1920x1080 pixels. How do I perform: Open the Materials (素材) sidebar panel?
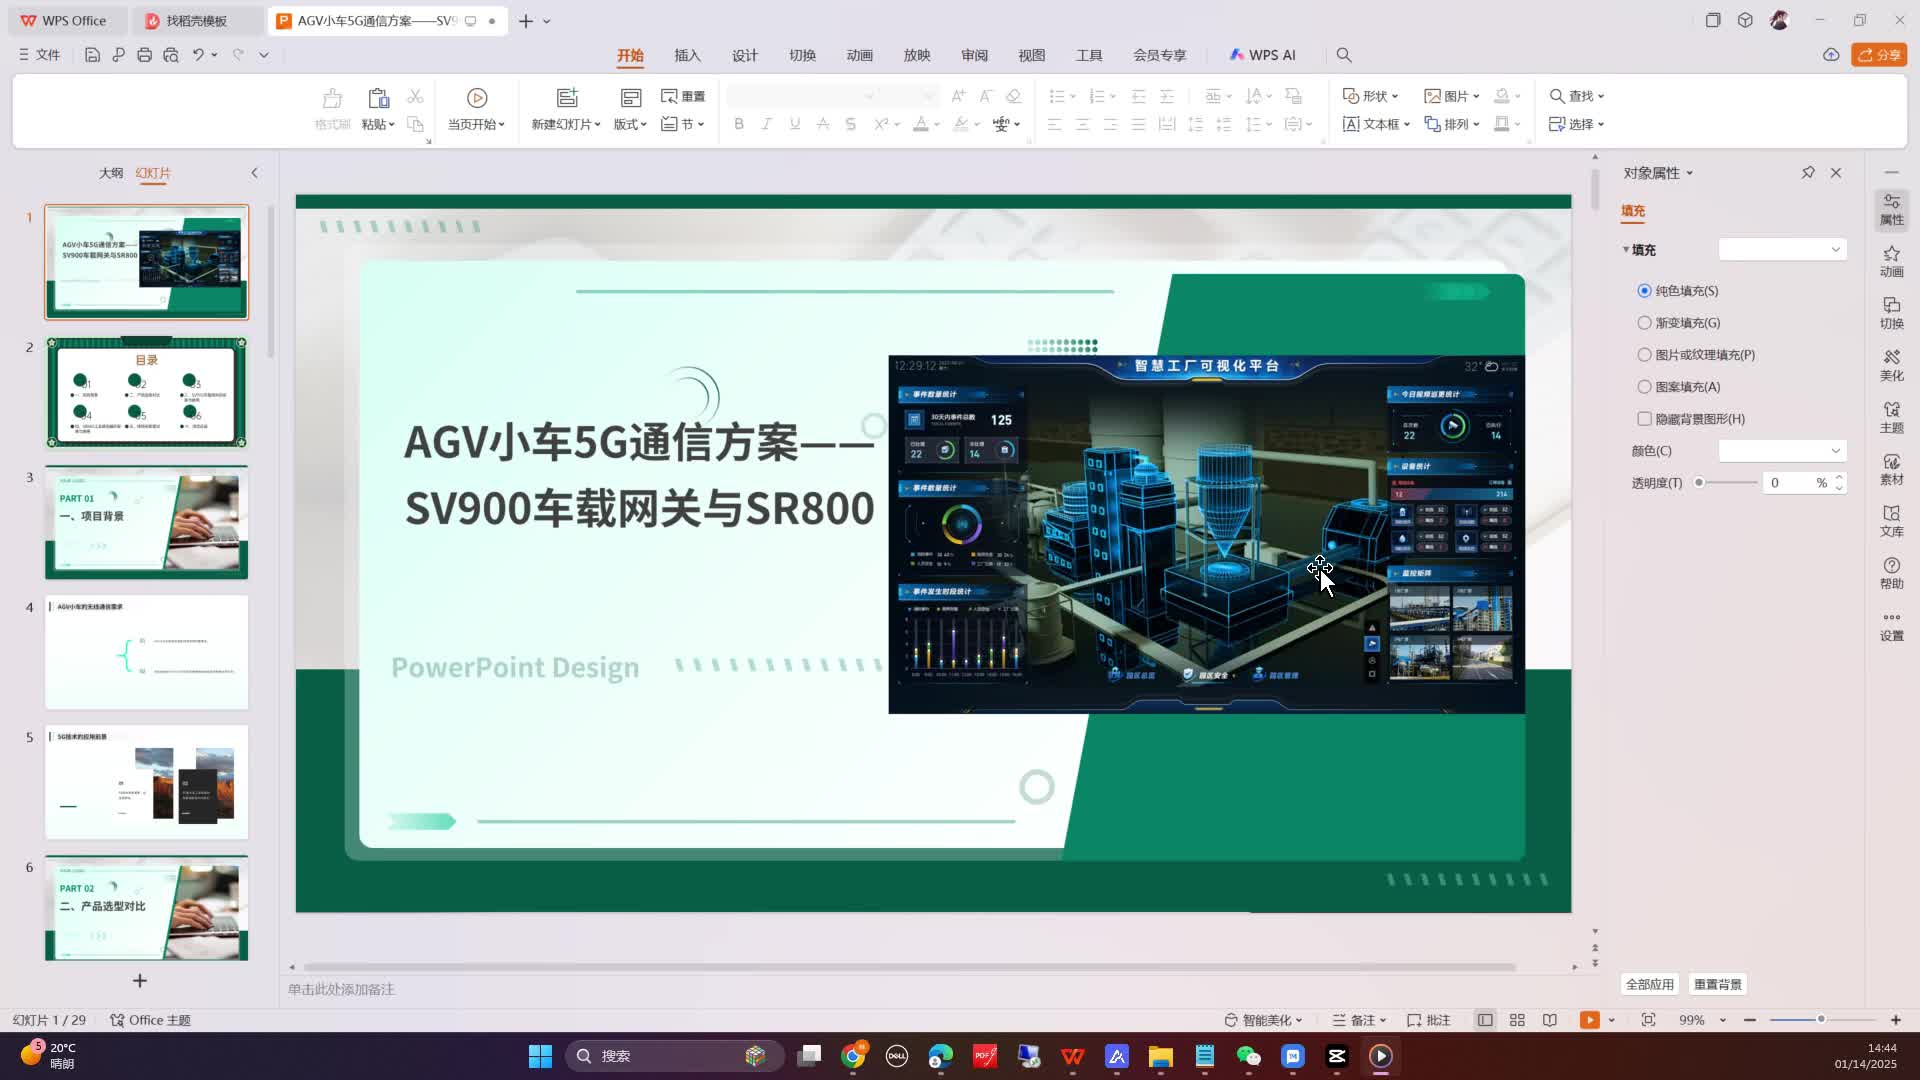click(x=1892, y=469)
